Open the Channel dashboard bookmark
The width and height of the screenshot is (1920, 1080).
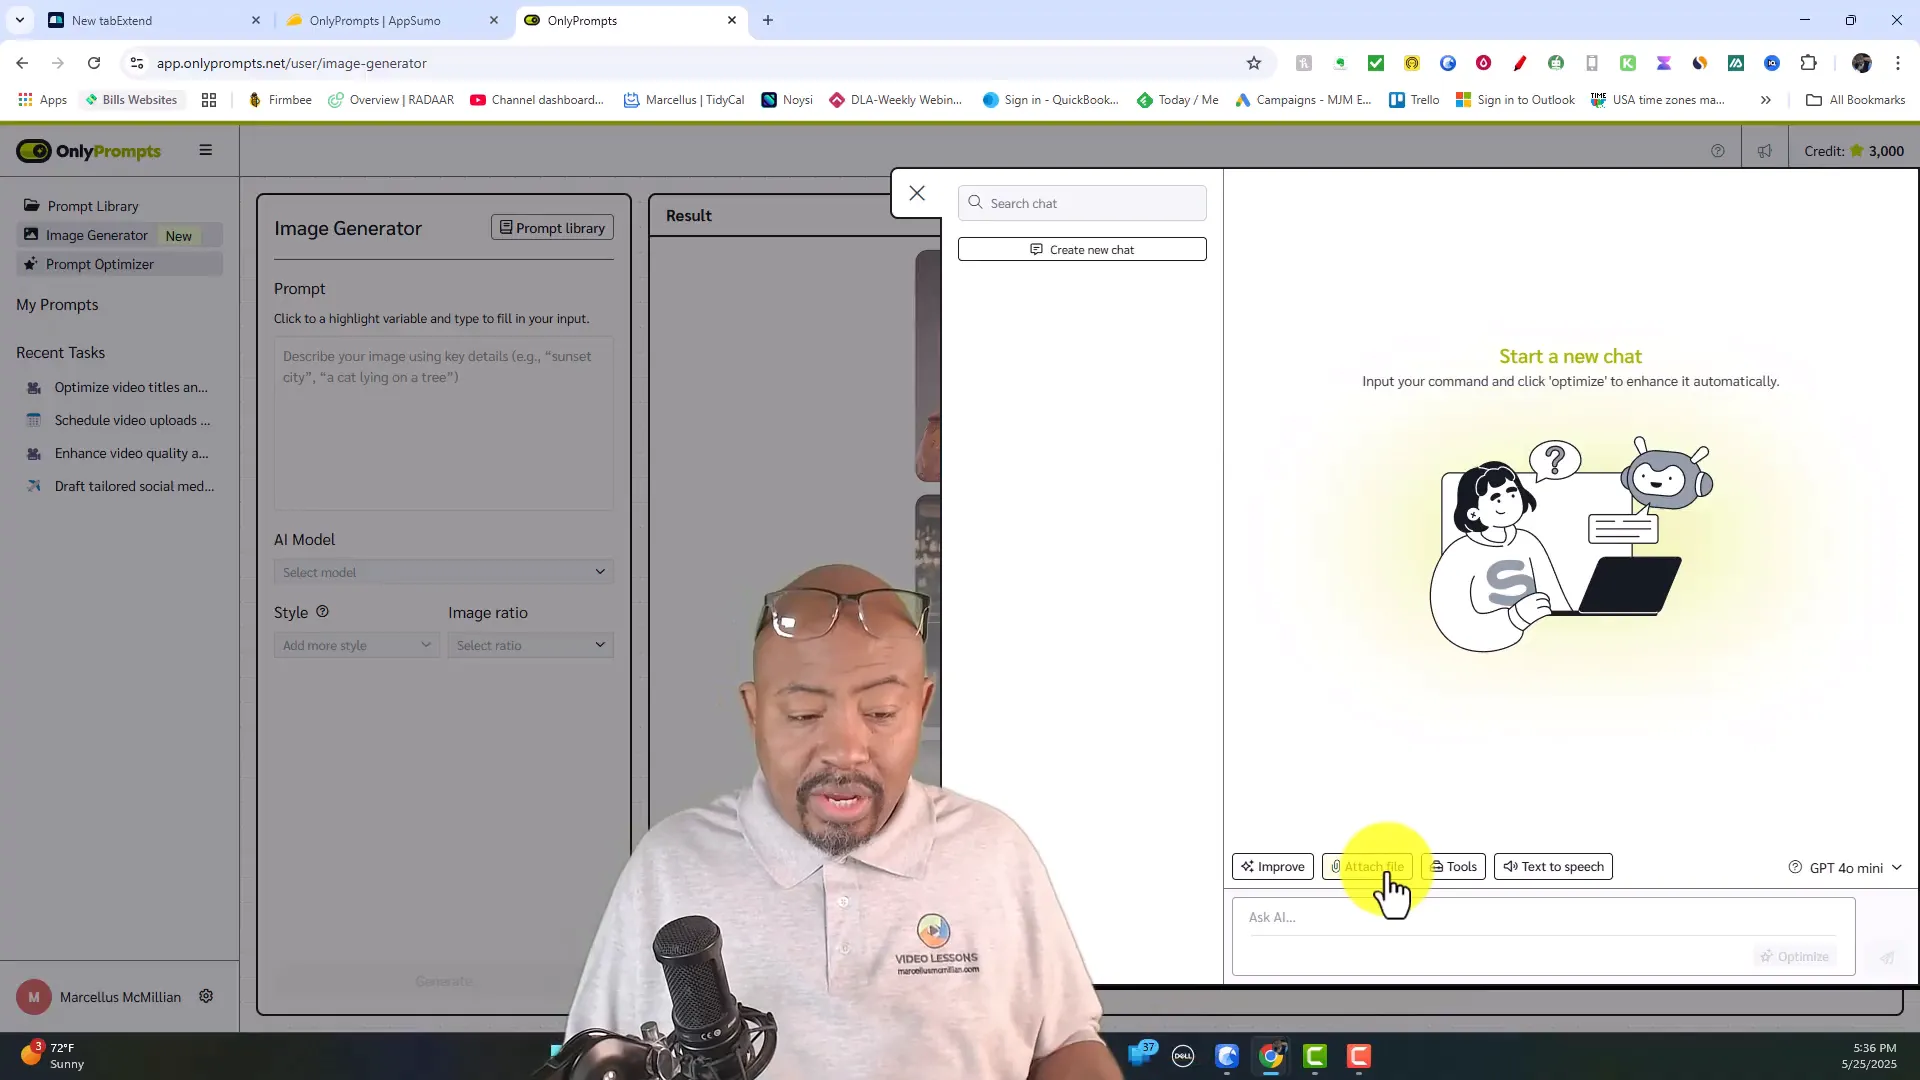coord(537,100)
